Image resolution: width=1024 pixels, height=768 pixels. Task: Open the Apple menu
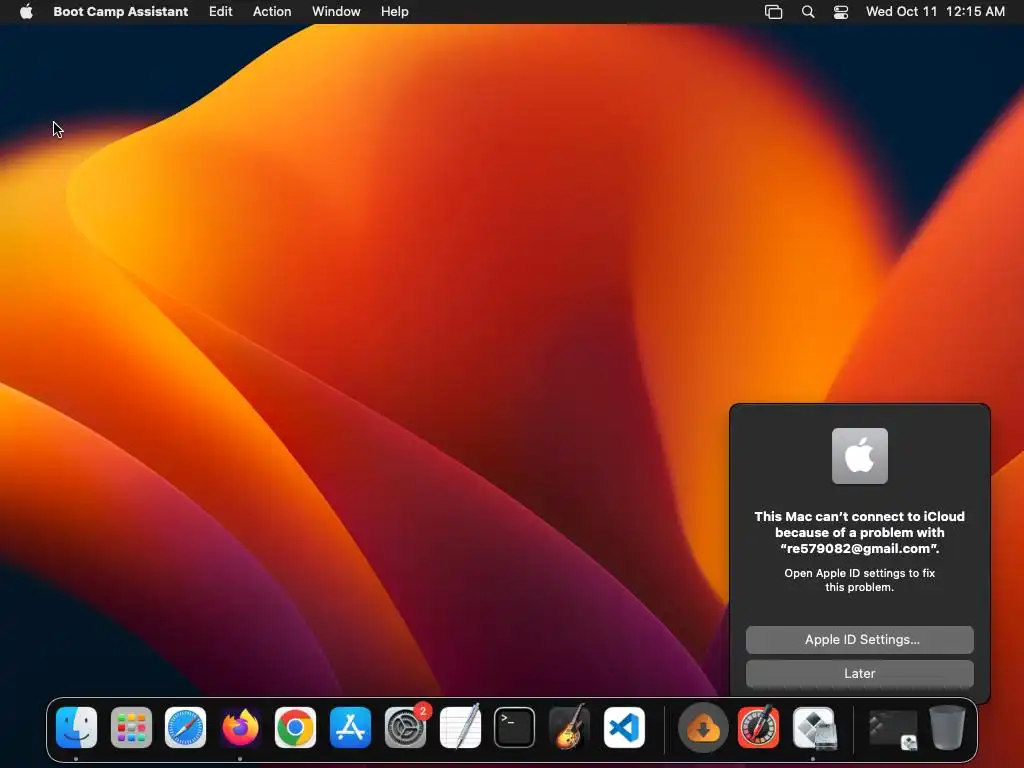(26, 12)
